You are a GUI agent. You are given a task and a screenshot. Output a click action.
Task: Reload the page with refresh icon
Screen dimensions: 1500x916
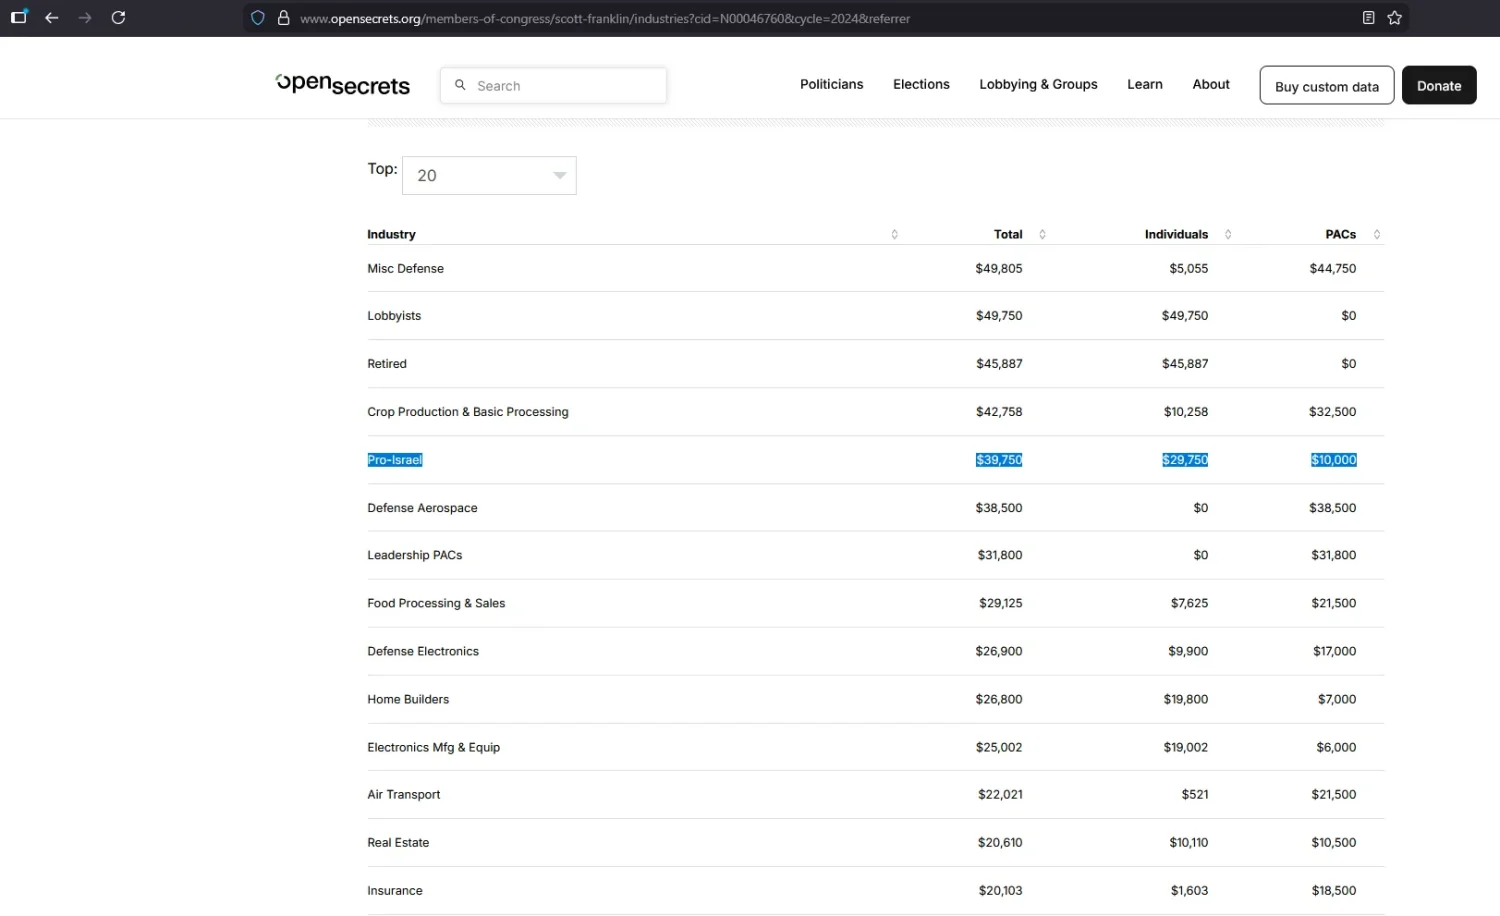[x=118, y=18]
